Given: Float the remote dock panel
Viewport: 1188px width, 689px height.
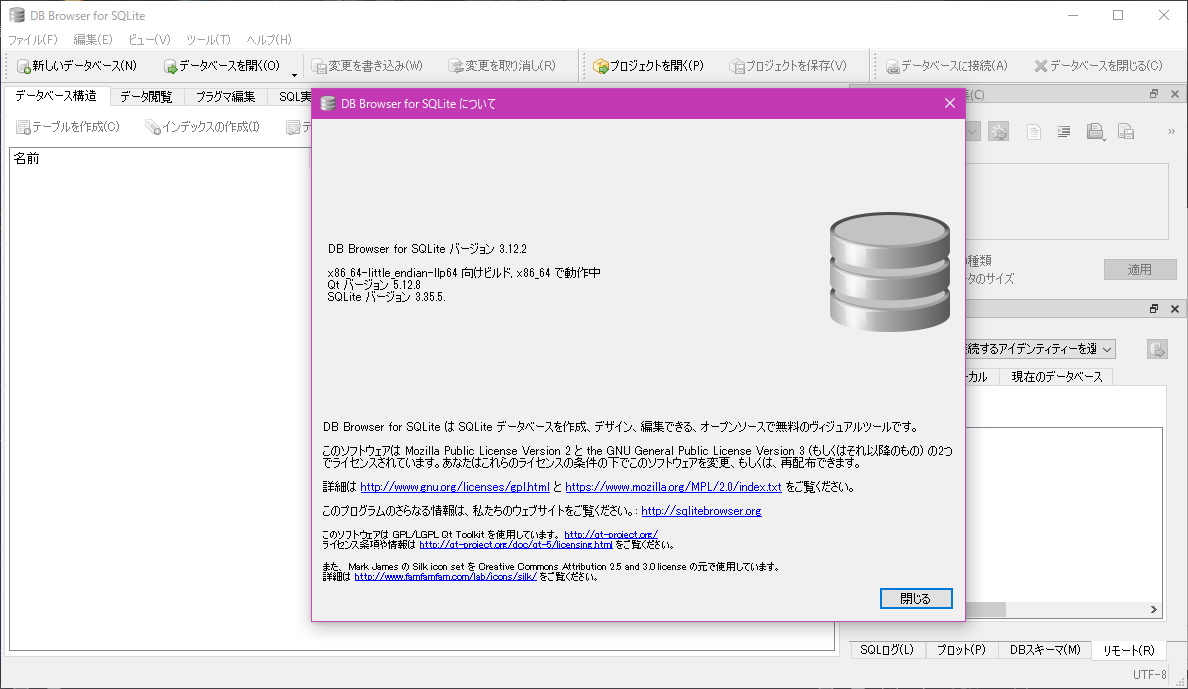Looking at the screenshot, I should 1154,308.
